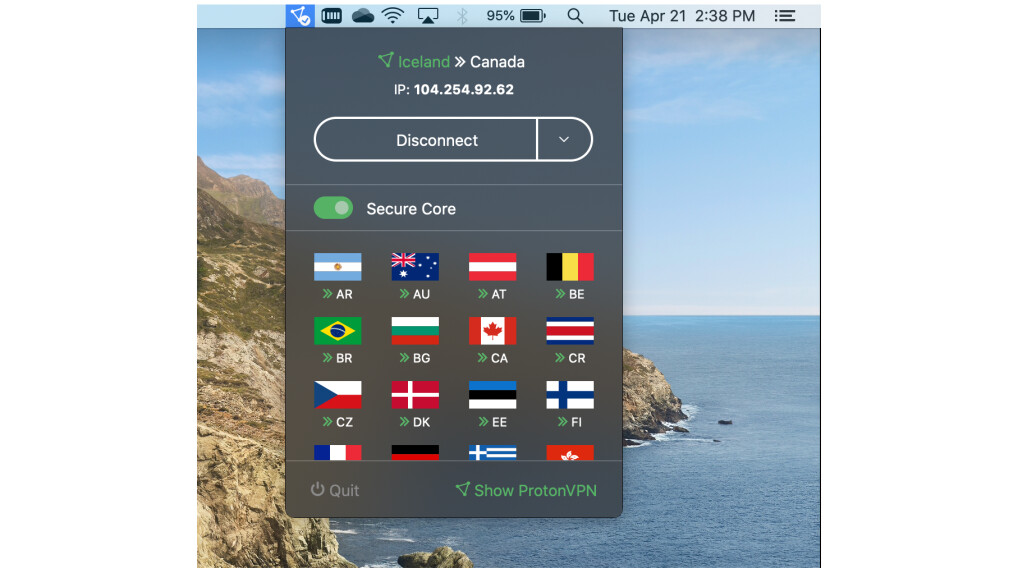Click the Iceland entry server text
The image size is (1018, 573).
pos(423,62)
